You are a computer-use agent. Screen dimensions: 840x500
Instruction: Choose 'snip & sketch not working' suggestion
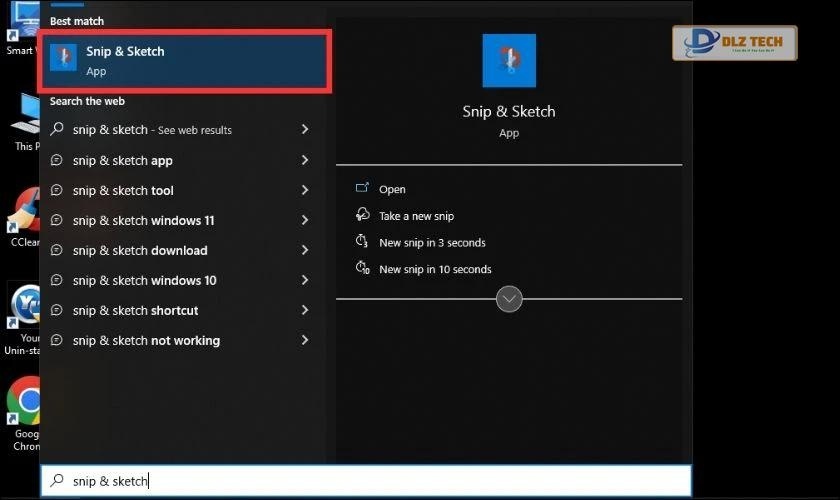click(x=146, y=340)
